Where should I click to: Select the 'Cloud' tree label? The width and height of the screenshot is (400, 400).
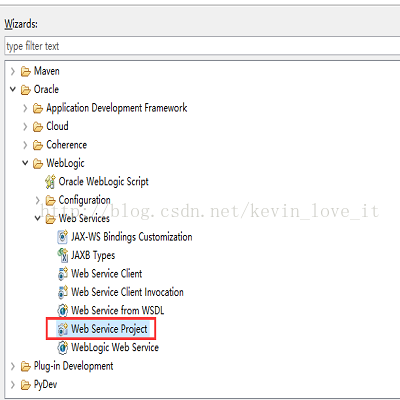[x=57, y=126]
